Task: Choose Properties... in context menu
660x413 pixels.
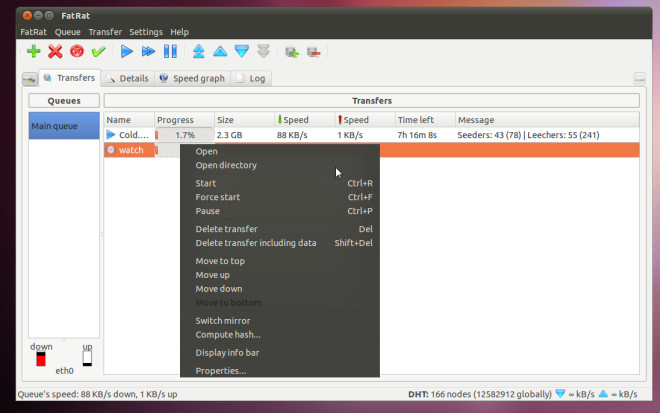Action: pyautogui.click(x=280, y=371)
